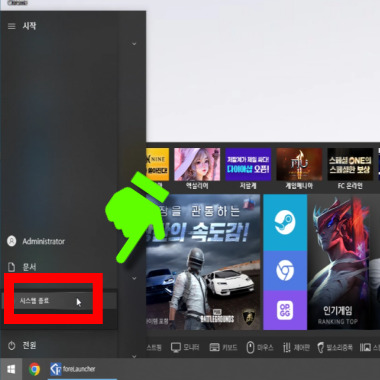Open keyboard settings icon

pyautogui.click(x=223, y=348)
